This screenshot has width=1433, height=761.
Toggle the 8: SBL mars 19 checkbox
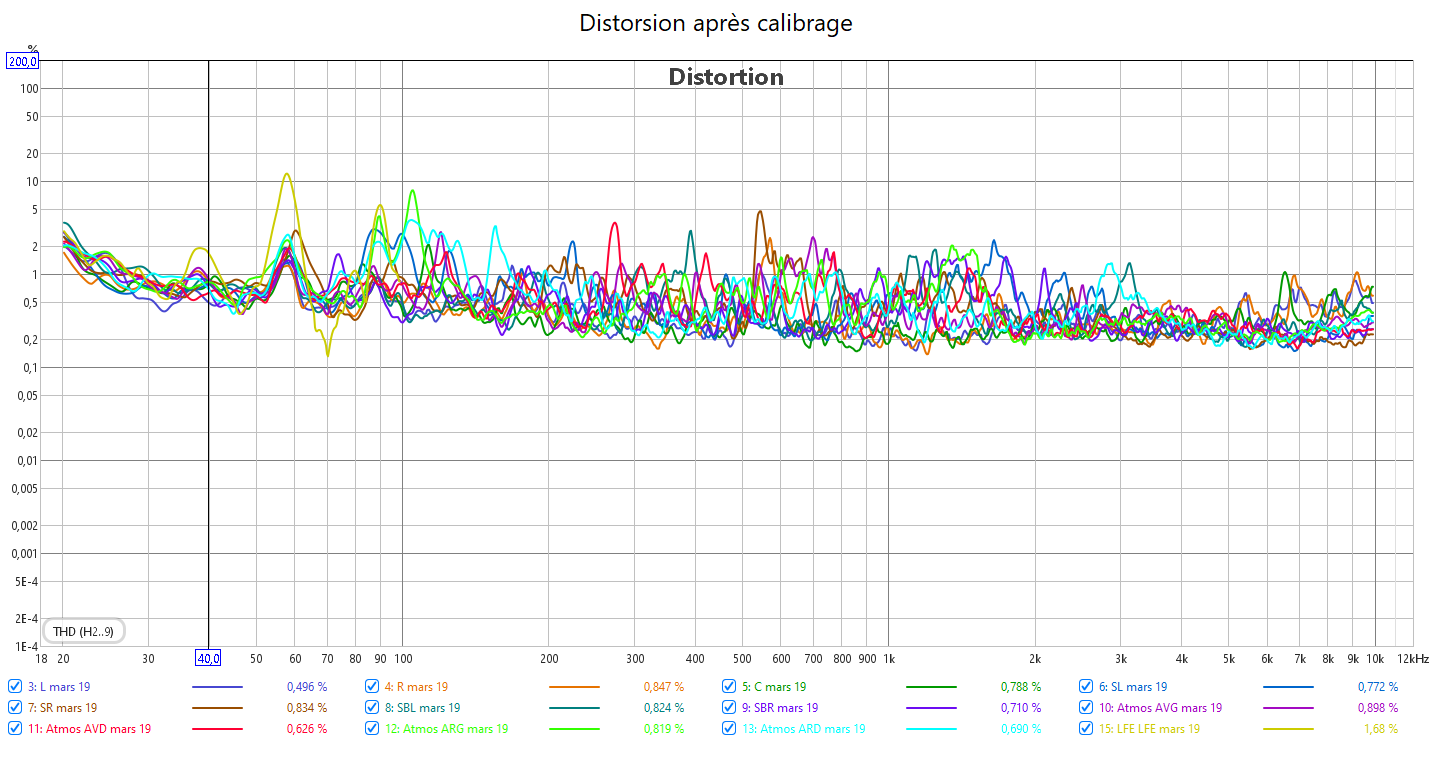372,708
